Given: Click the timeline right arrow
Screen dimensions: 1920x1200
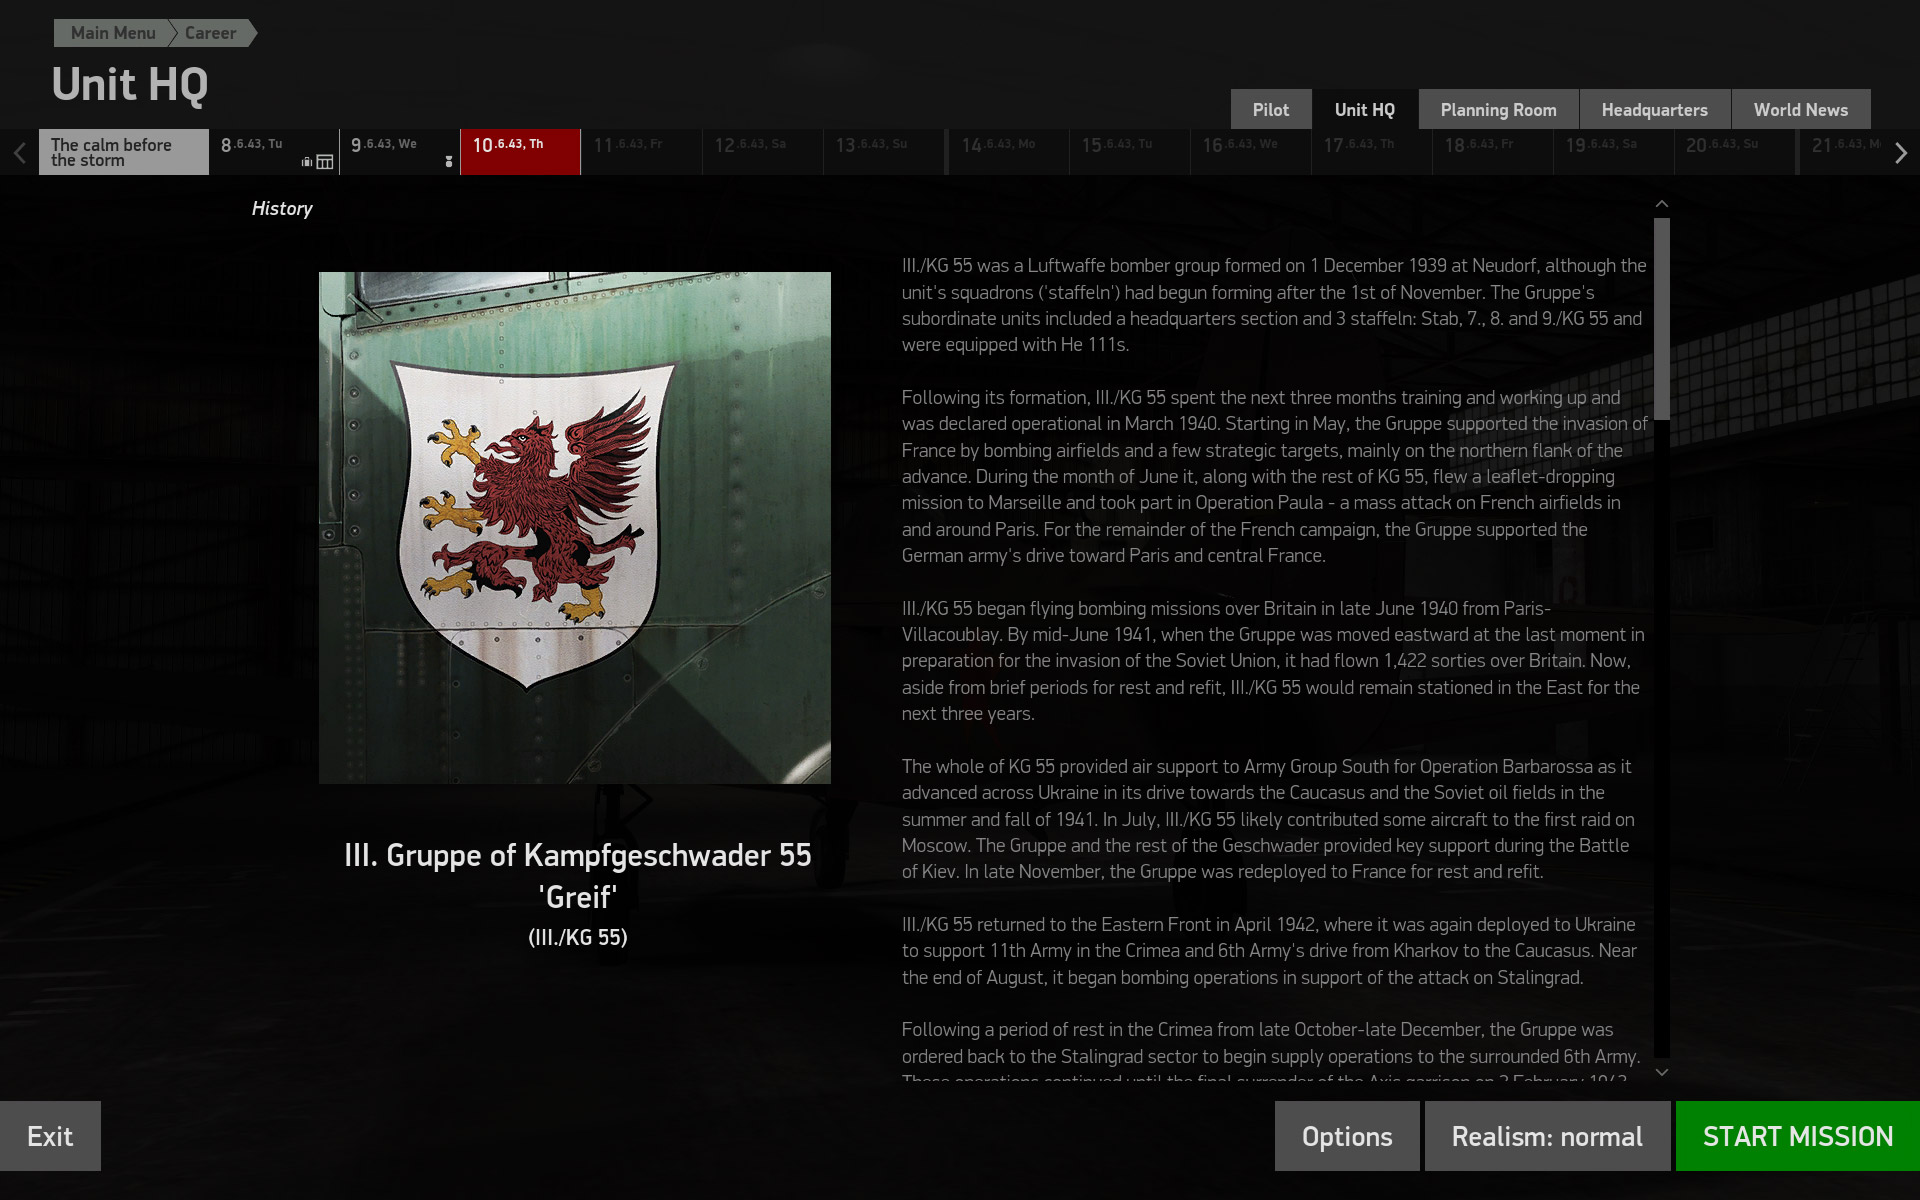Looking at the screenshot, I should click(x=1900, y=153).
